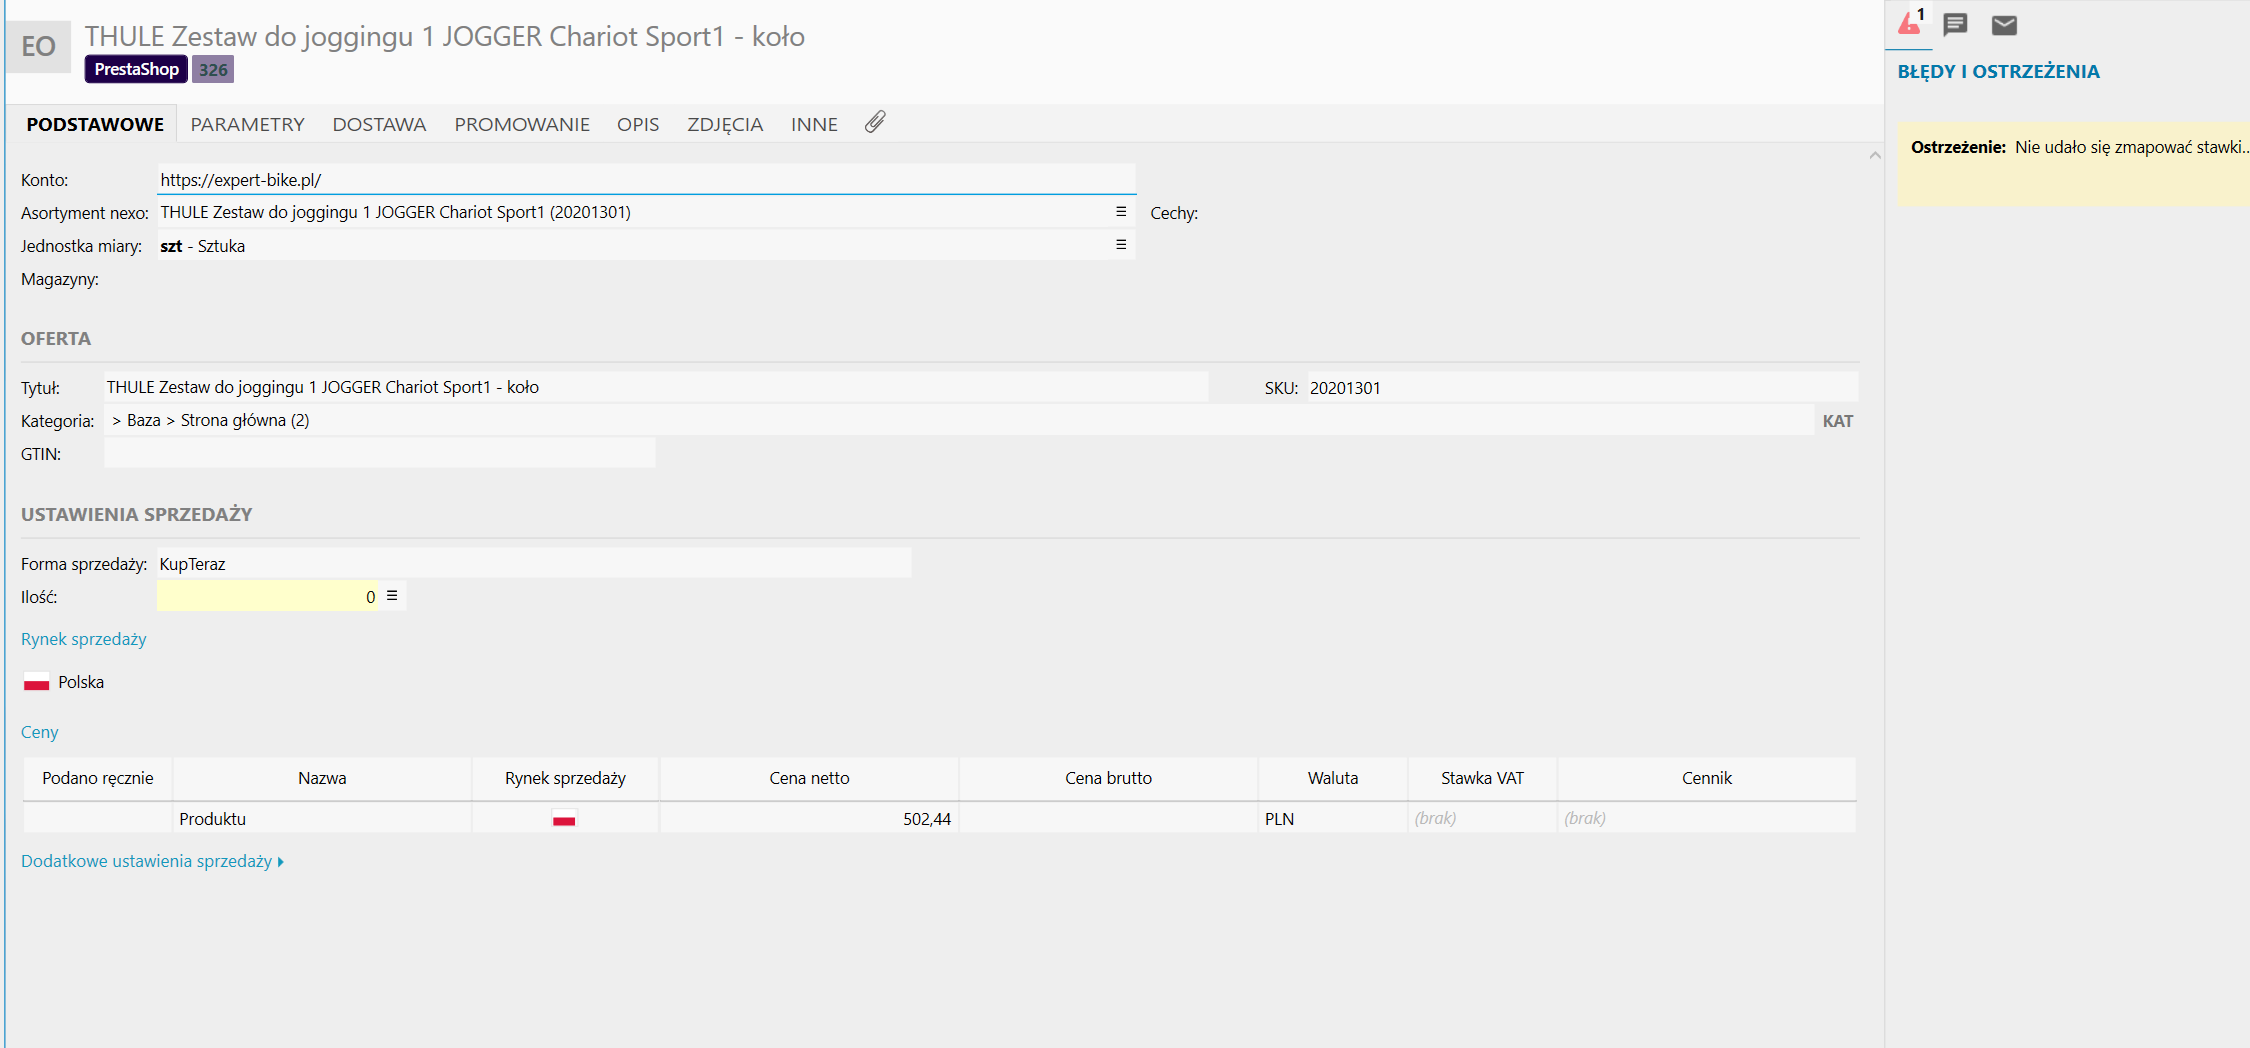Open the Ilość options menu
This screenshot has width=2250, height=1048.
(392, 596)
